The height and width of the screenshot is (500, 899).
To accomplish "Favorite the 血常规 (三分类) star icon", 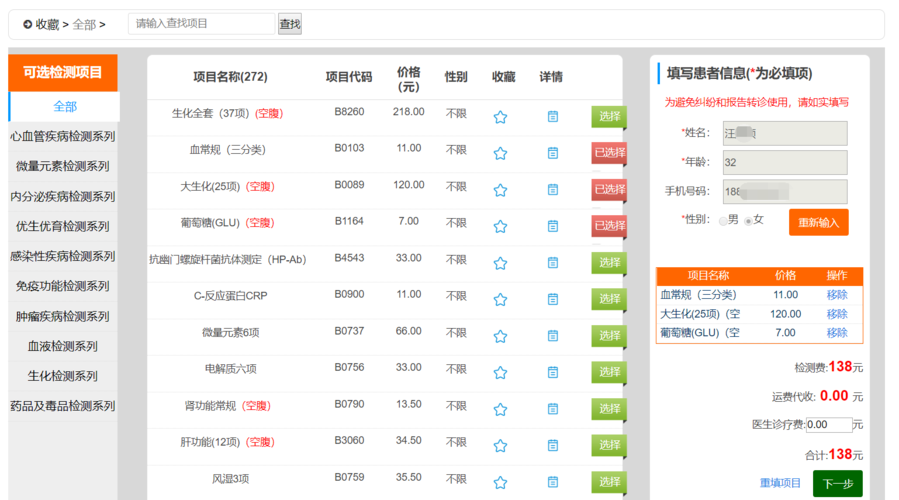I will coord(501,154).
